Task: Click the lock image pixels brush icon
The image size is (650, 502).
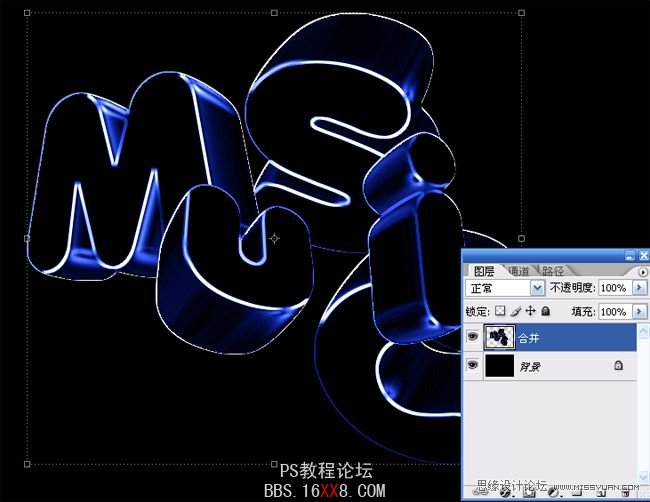Action: (x=515, y=312)
